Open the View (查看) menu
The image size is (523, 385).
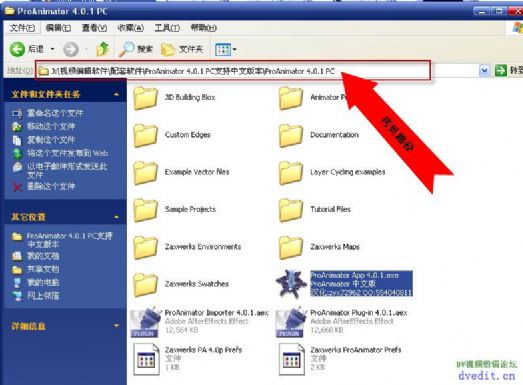click(94, 28)
